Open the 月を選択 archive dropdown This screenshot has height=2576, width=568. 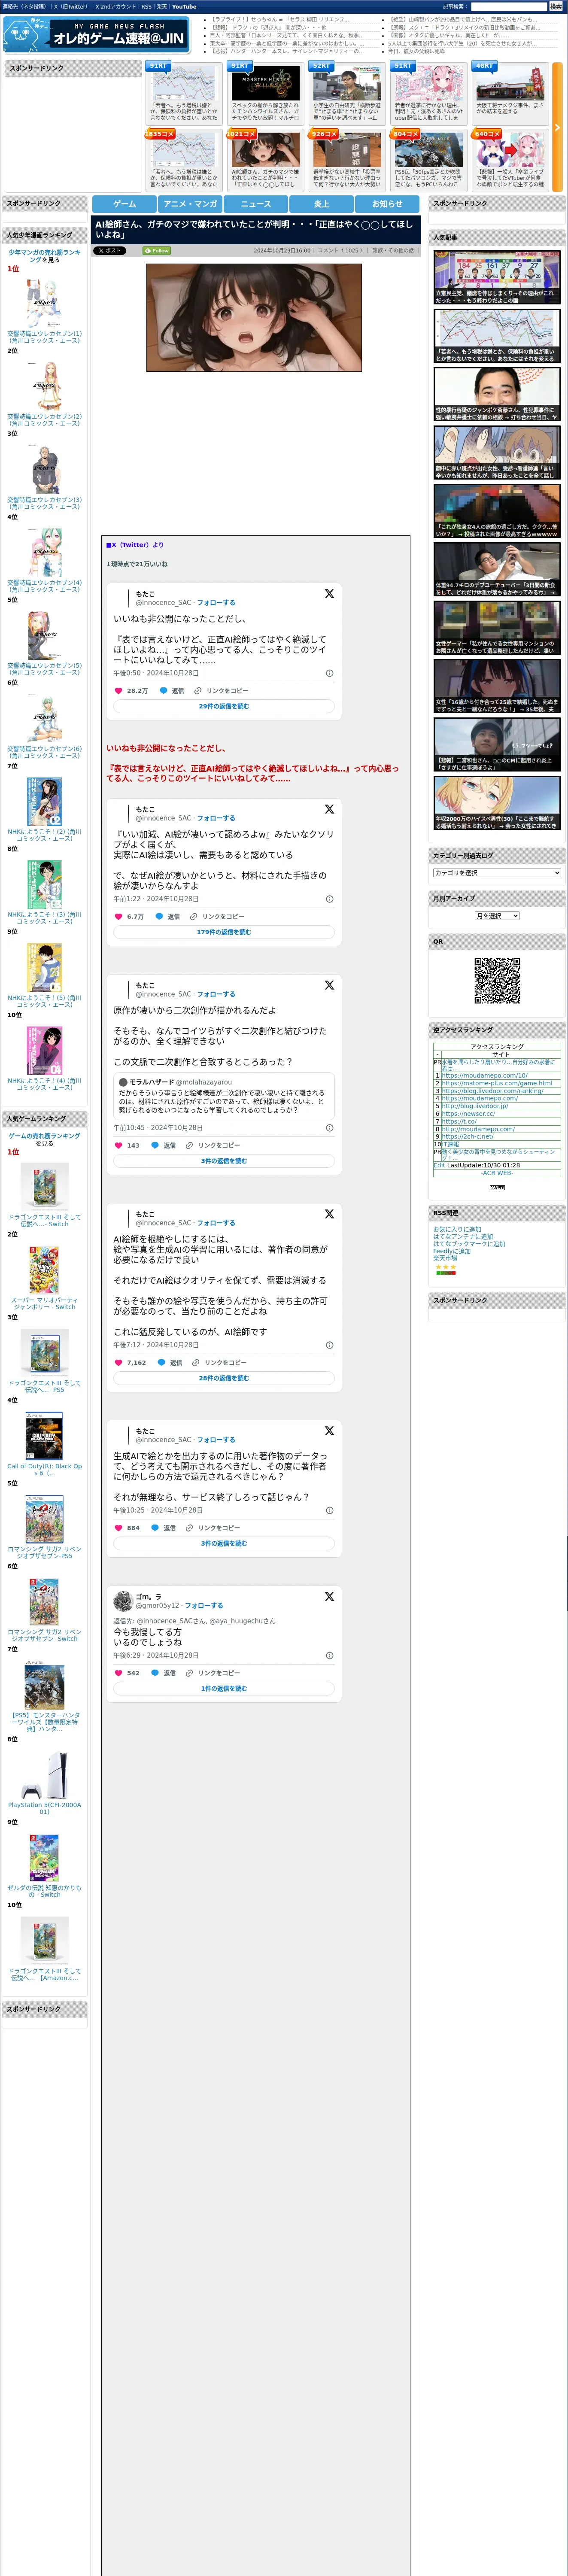[497, 916]
